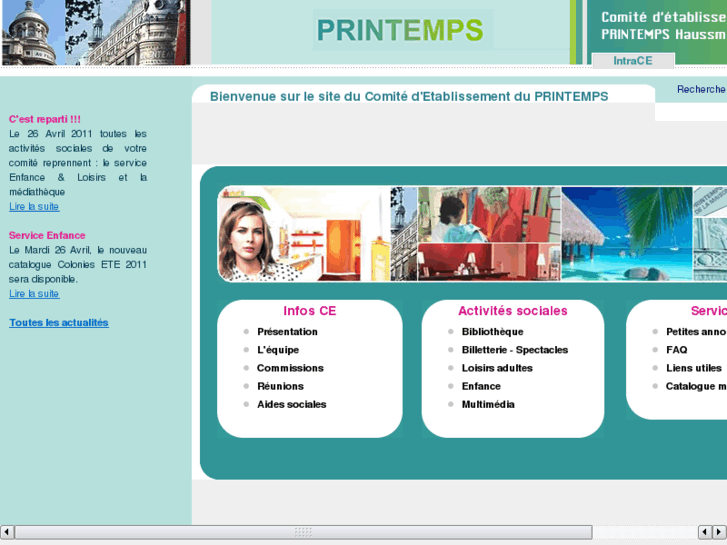
Task: Click the Printemps building photo in header
Action: click(96, 32)
